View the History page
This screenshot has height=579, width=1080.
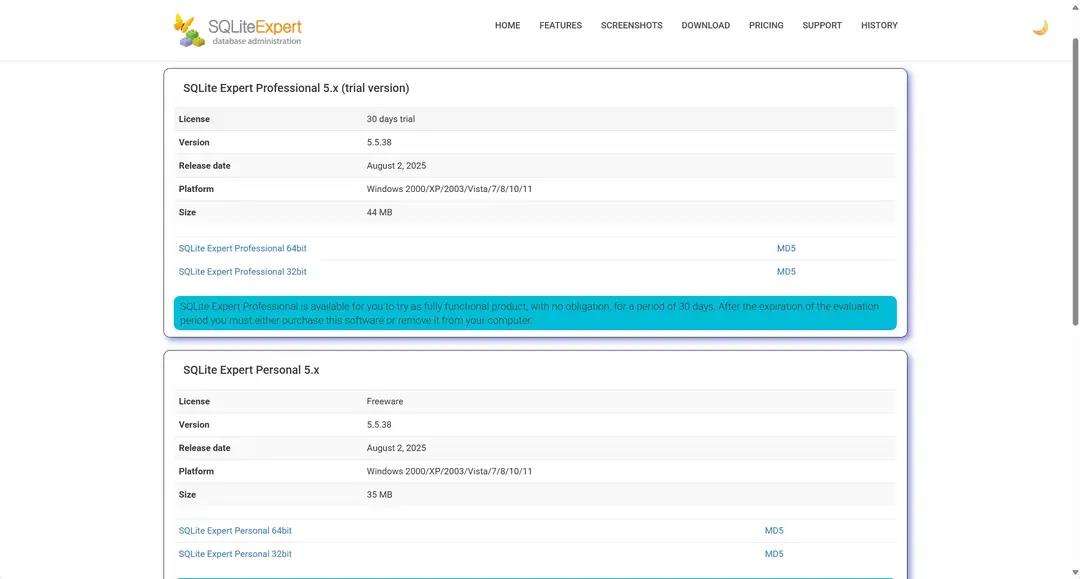click(879, 26)
